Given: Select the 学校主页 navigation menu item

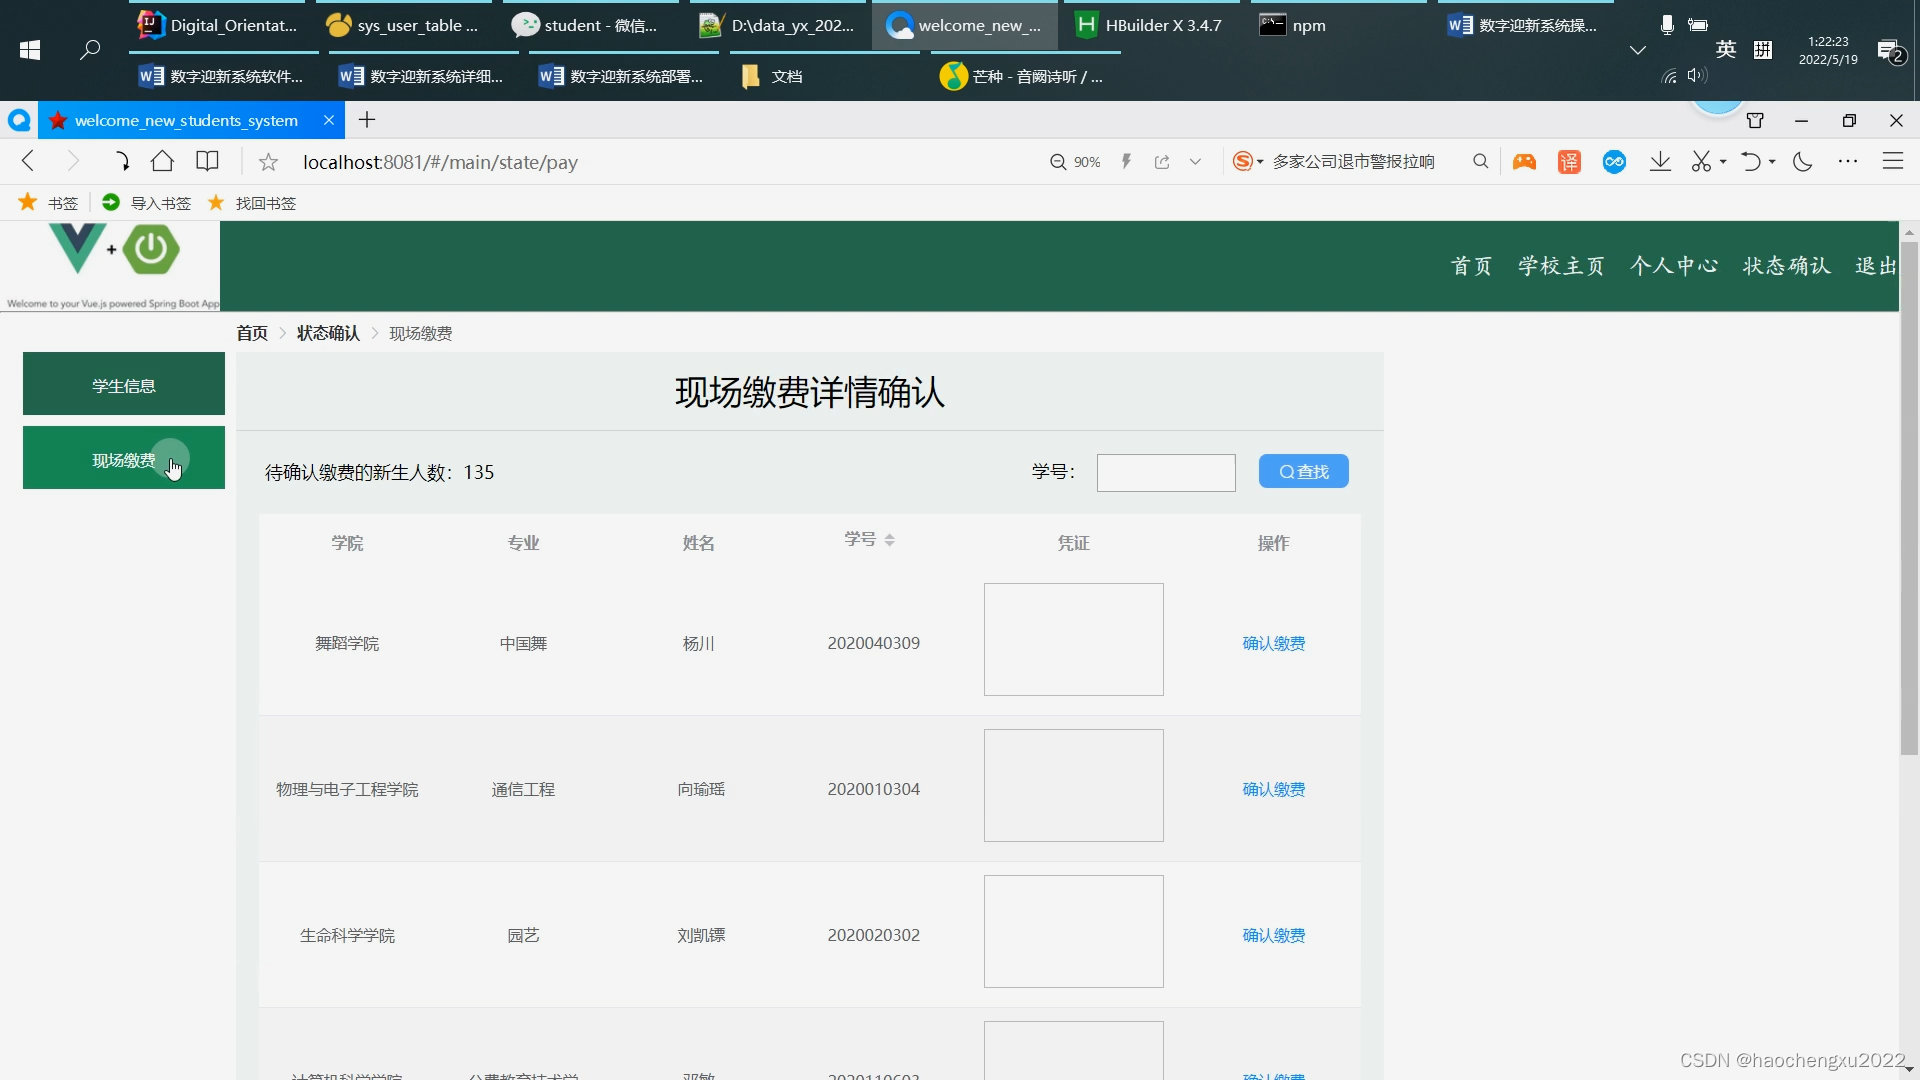Looking at the screenshot, I should (1563, 265).
